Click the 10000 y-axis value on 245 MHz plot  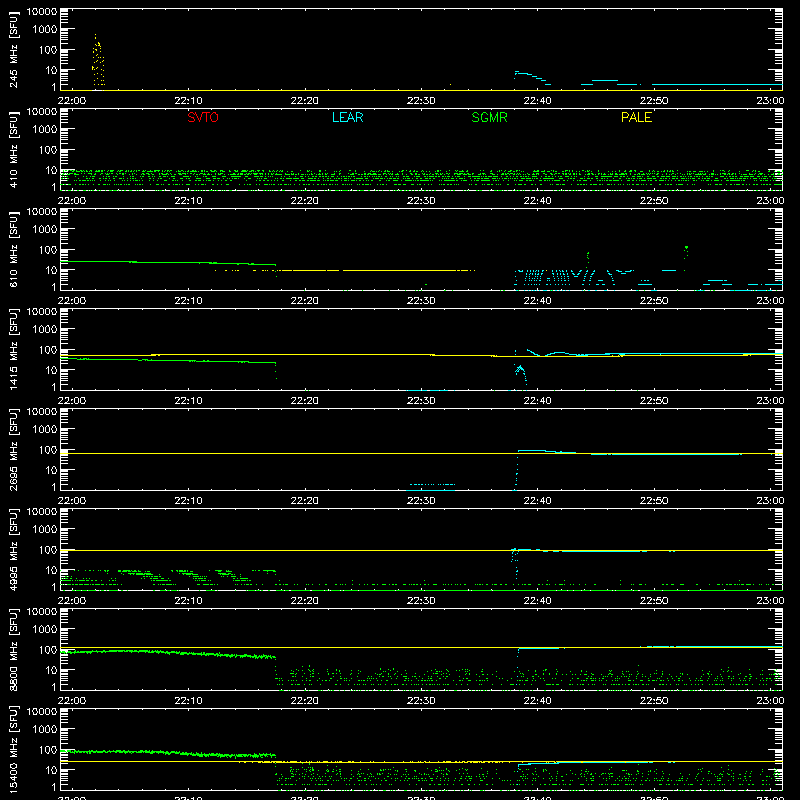pos(42,11)
